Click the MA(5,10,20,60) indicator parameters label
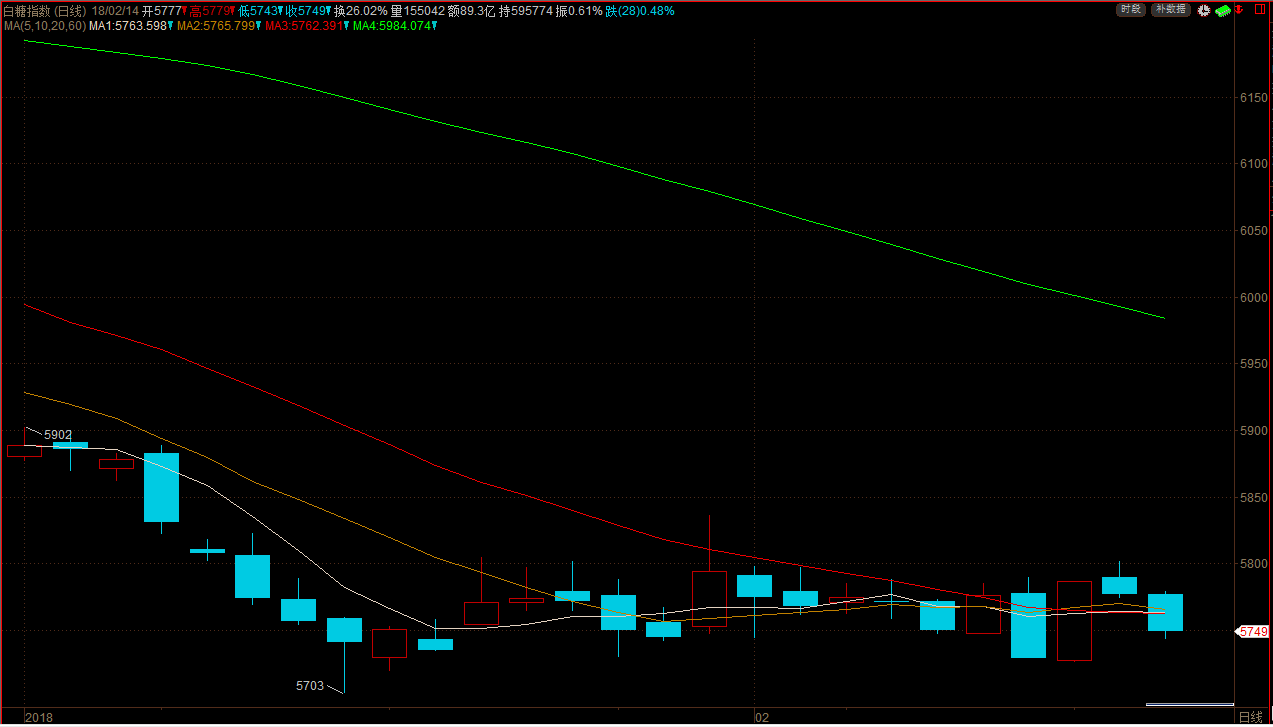This screenshot has height=727, width=1273. (44, 25)
